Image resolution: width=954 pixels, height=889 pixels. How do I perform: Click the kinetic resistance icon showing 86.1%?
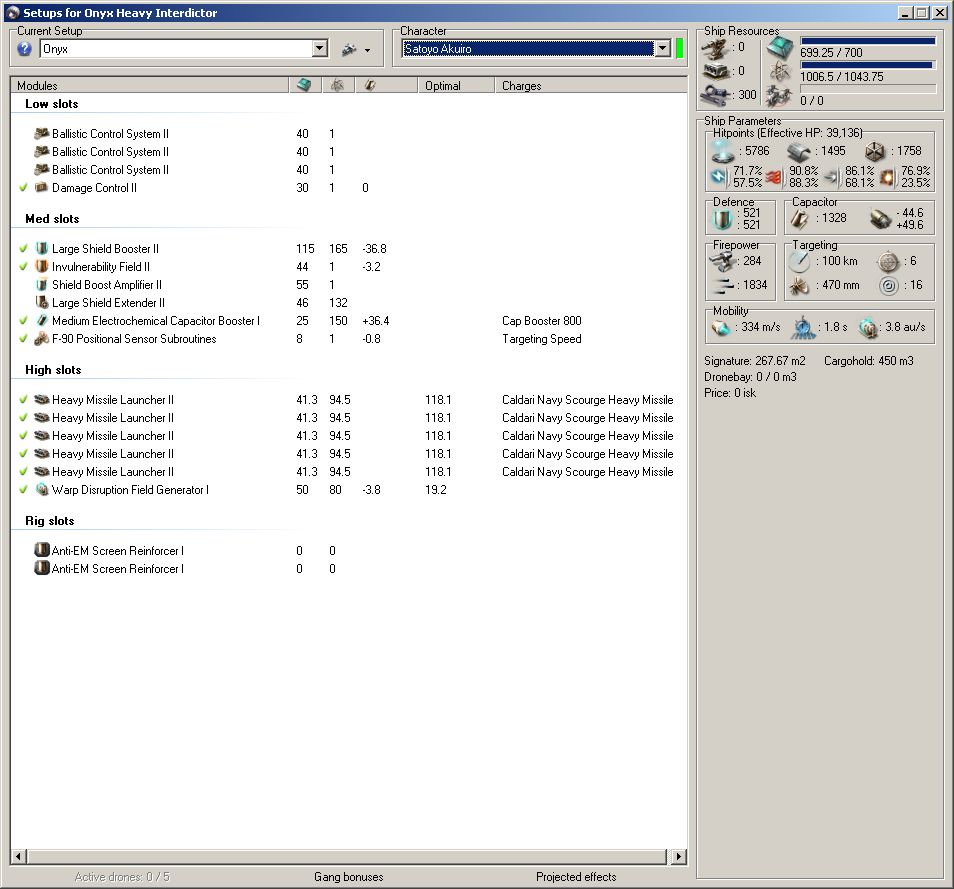click(x=831, y=177)
